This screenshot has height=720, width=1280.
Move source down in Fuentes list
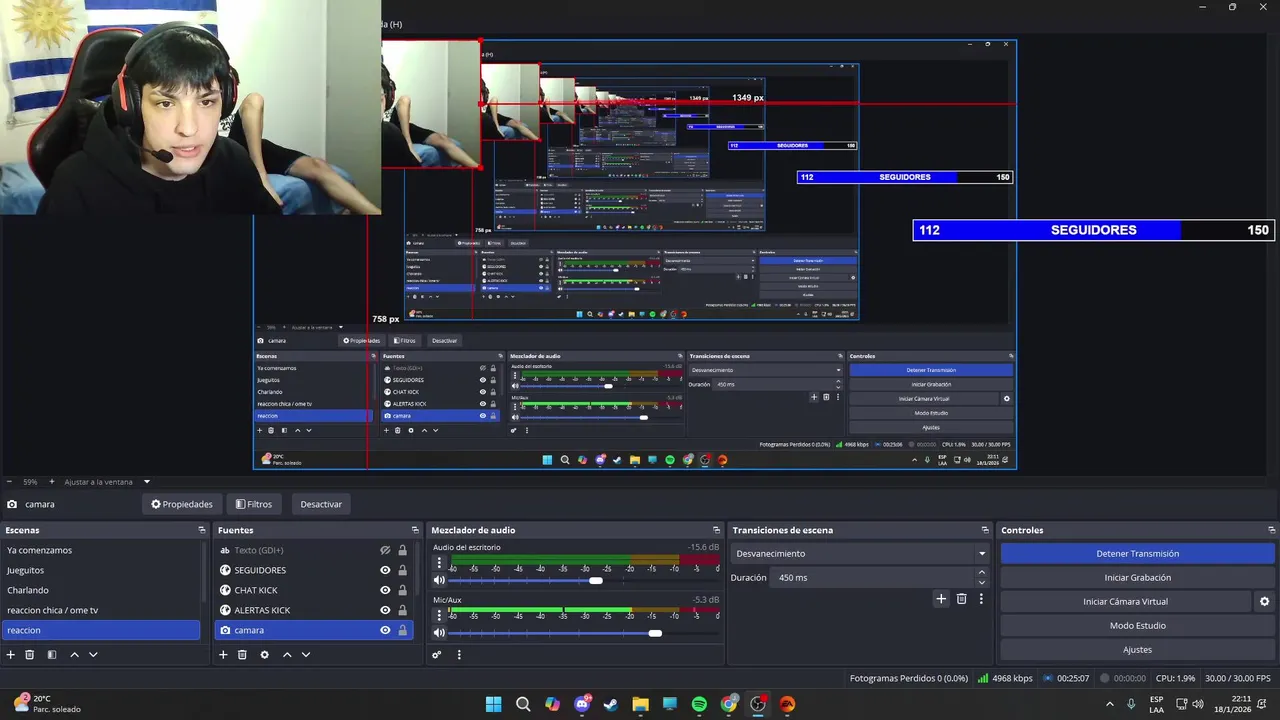pyautogui.click(x=306, y=655)
